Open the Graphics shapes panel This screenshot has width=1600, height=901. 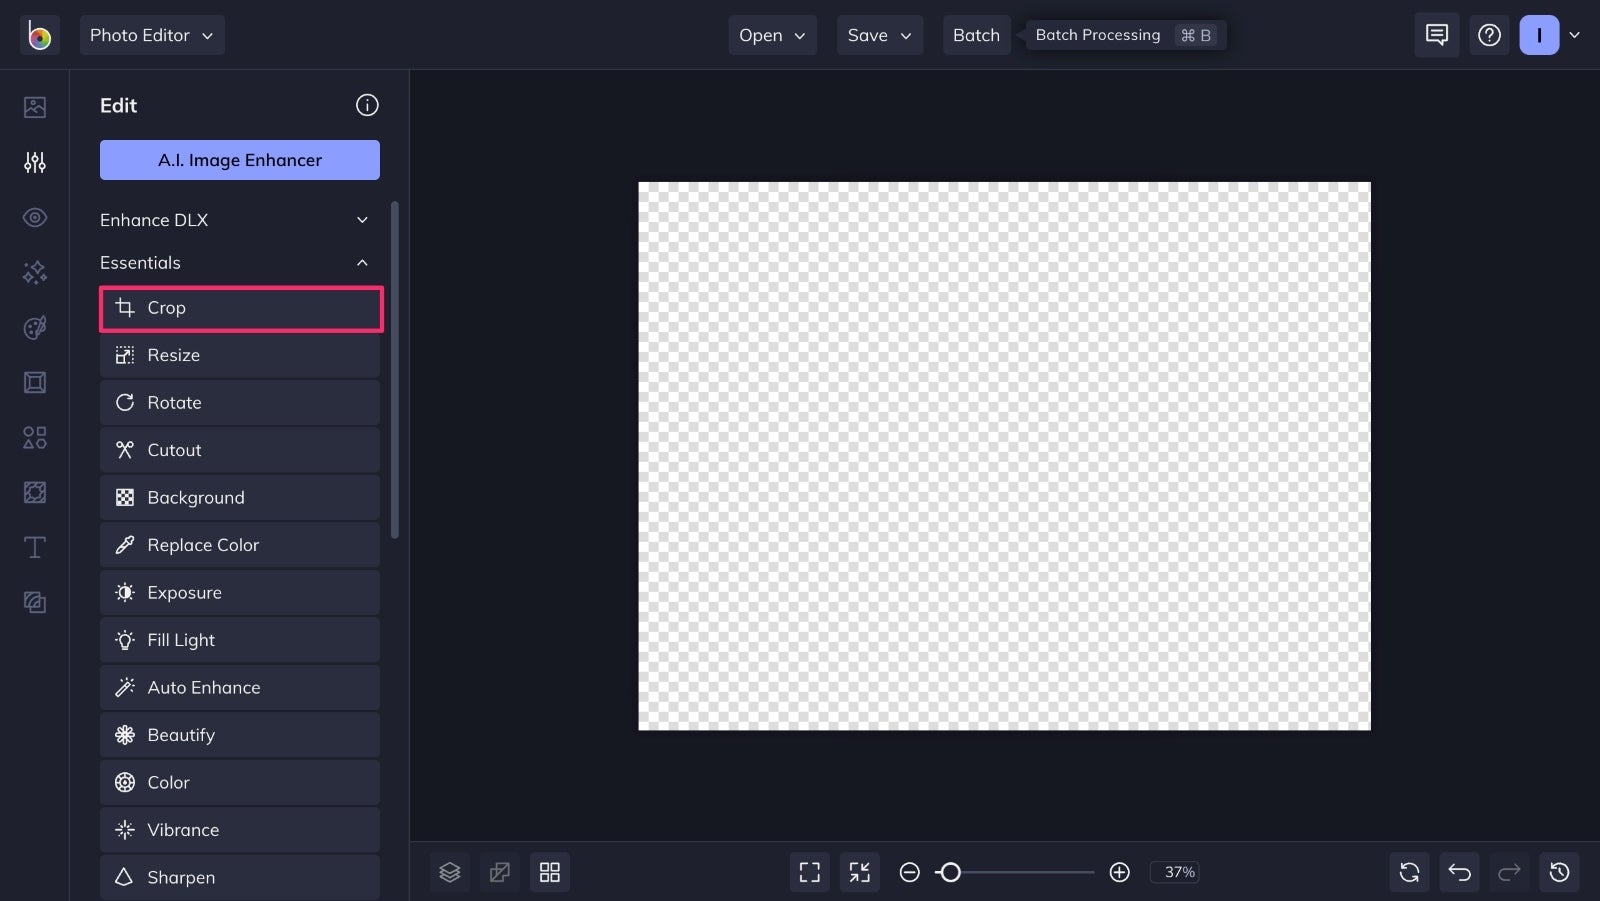click(34, 437)
